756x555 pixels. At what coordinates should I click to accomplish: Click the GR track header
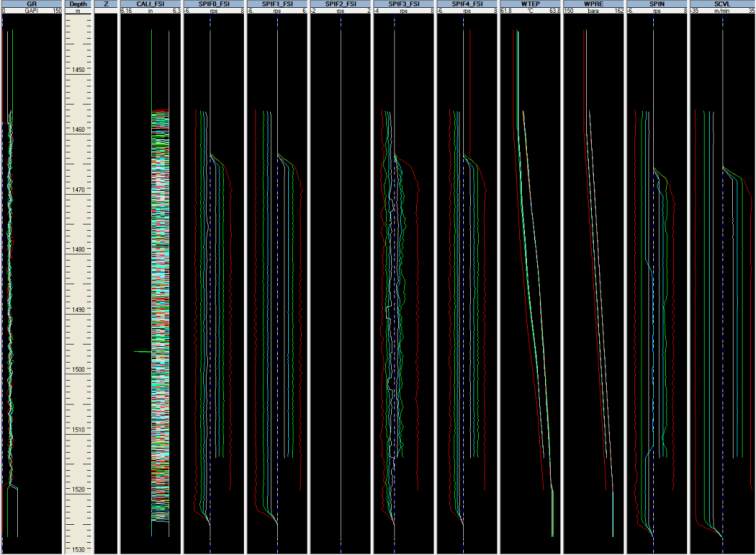click(x=31, y=4)
